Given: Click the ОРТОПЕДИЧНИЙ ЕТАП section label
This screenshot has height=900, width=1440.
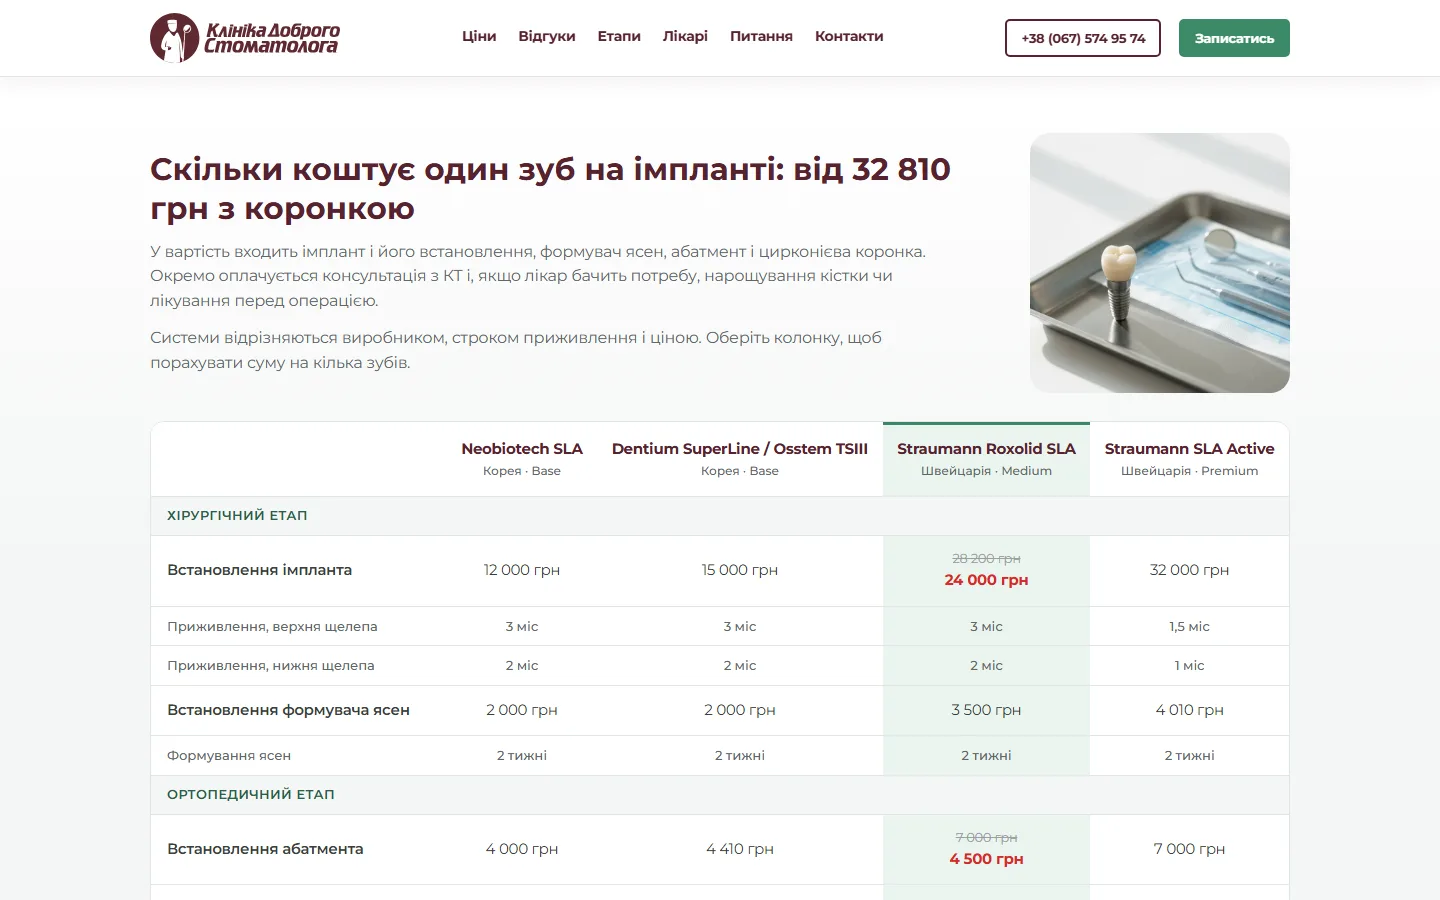Looking at the screenshot, I should pyautogui.click(x=251, y=795).
